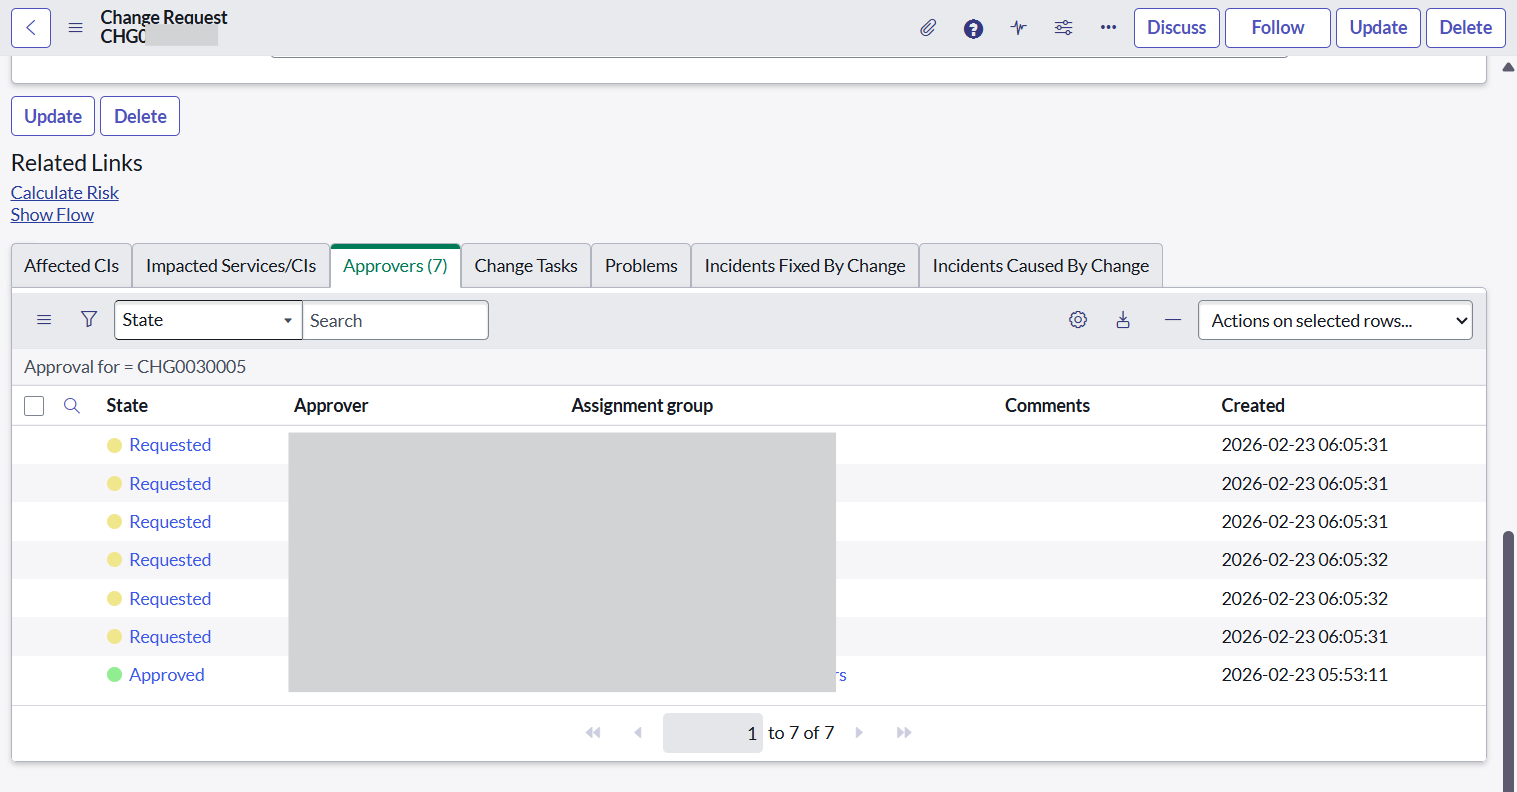This screenshot has width=1517, height=792.
Task: Open the Problems tab
Action: pyautogui.click(x=641, y=266)
